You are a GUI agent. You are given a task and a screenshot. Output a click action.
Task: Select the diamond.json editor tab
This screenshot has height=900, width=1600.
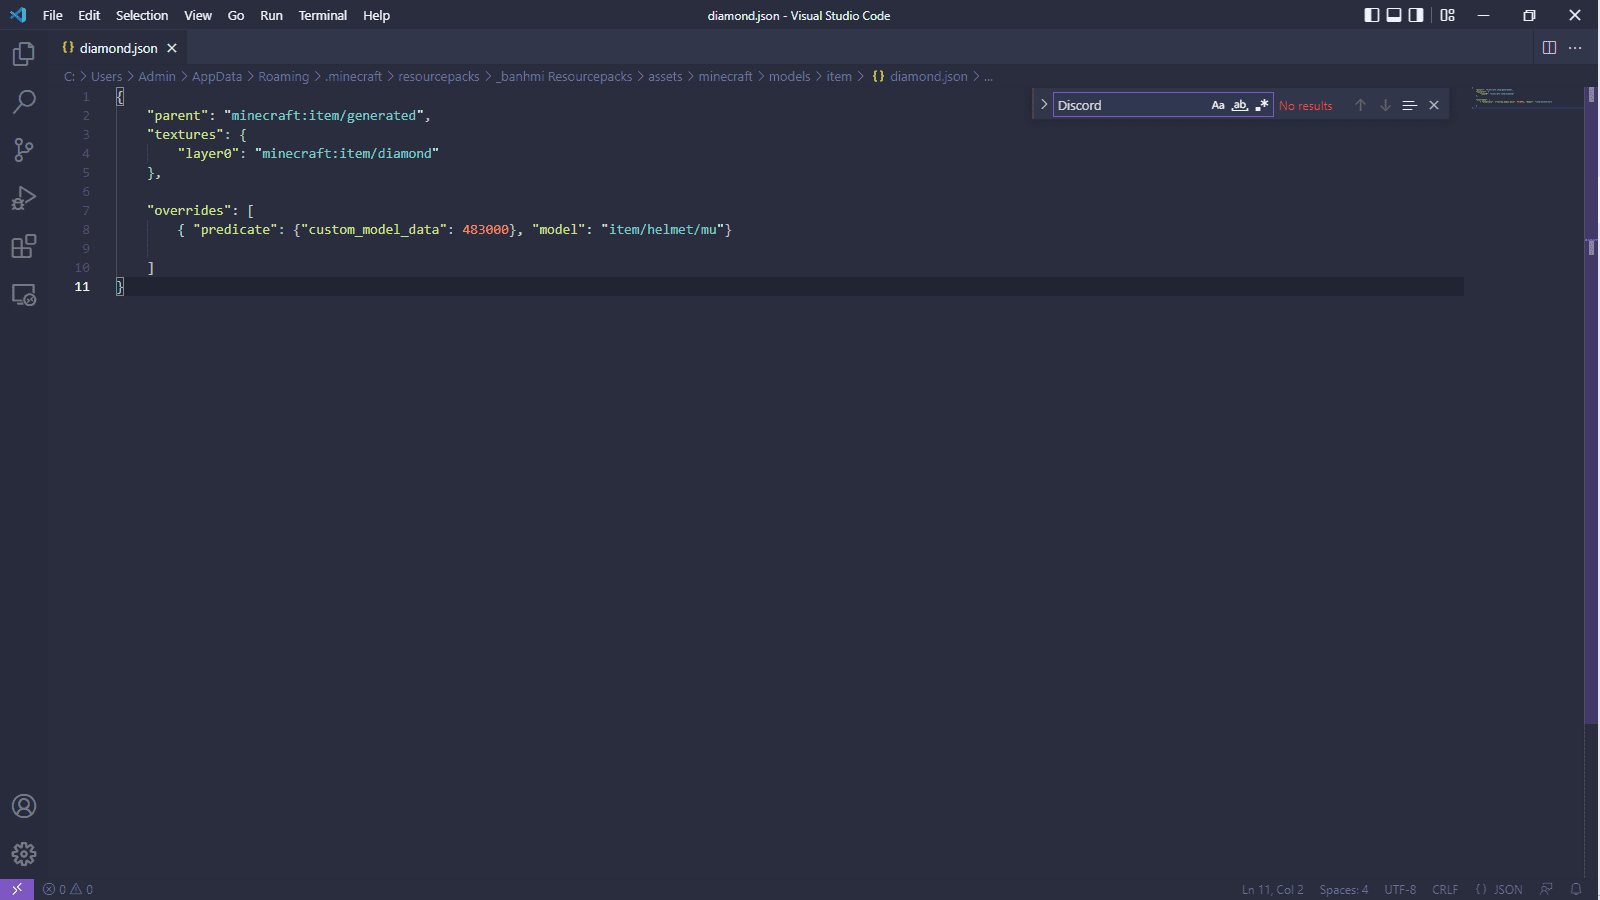(x=119, y=48)
